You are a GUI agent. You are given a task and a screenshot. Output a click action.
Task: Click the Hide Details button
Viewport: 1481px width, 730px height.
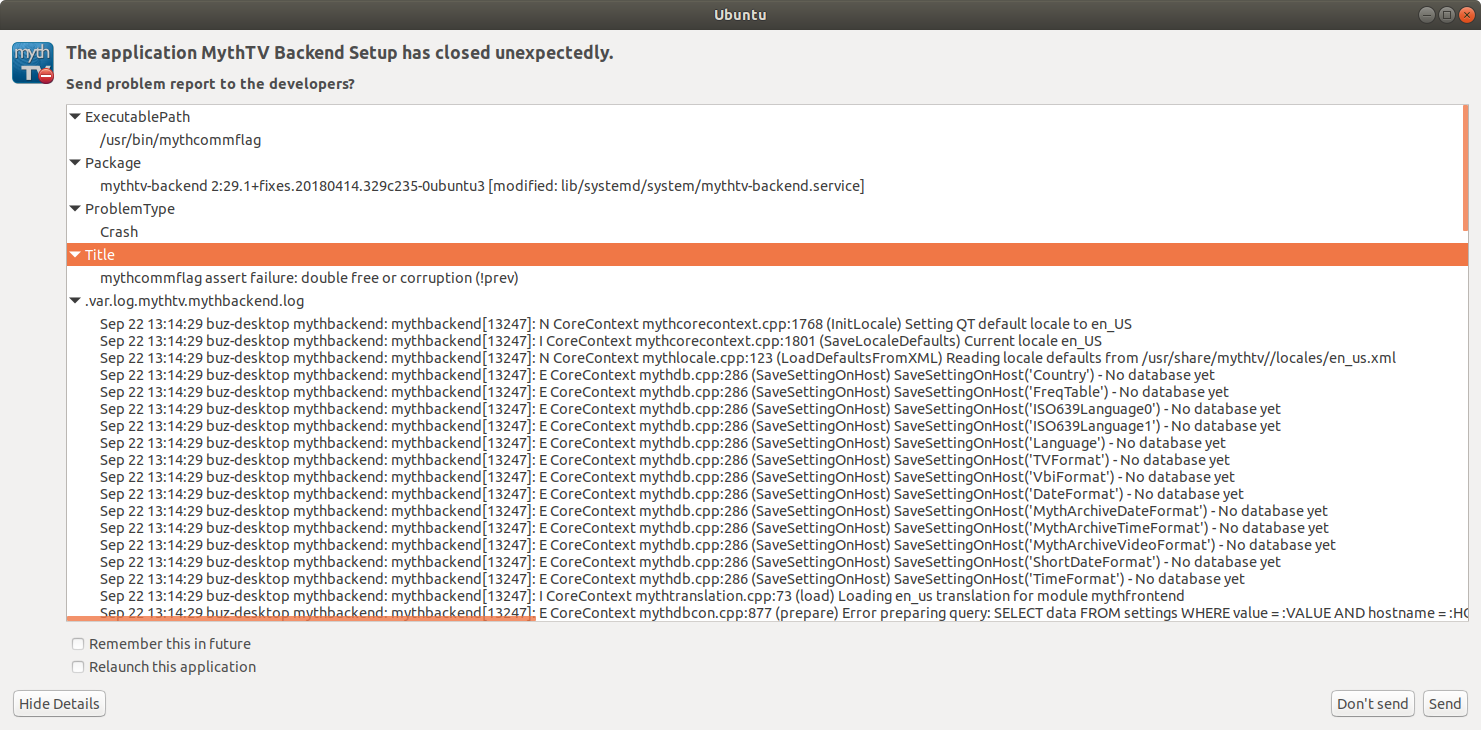[x=60, y=704]
